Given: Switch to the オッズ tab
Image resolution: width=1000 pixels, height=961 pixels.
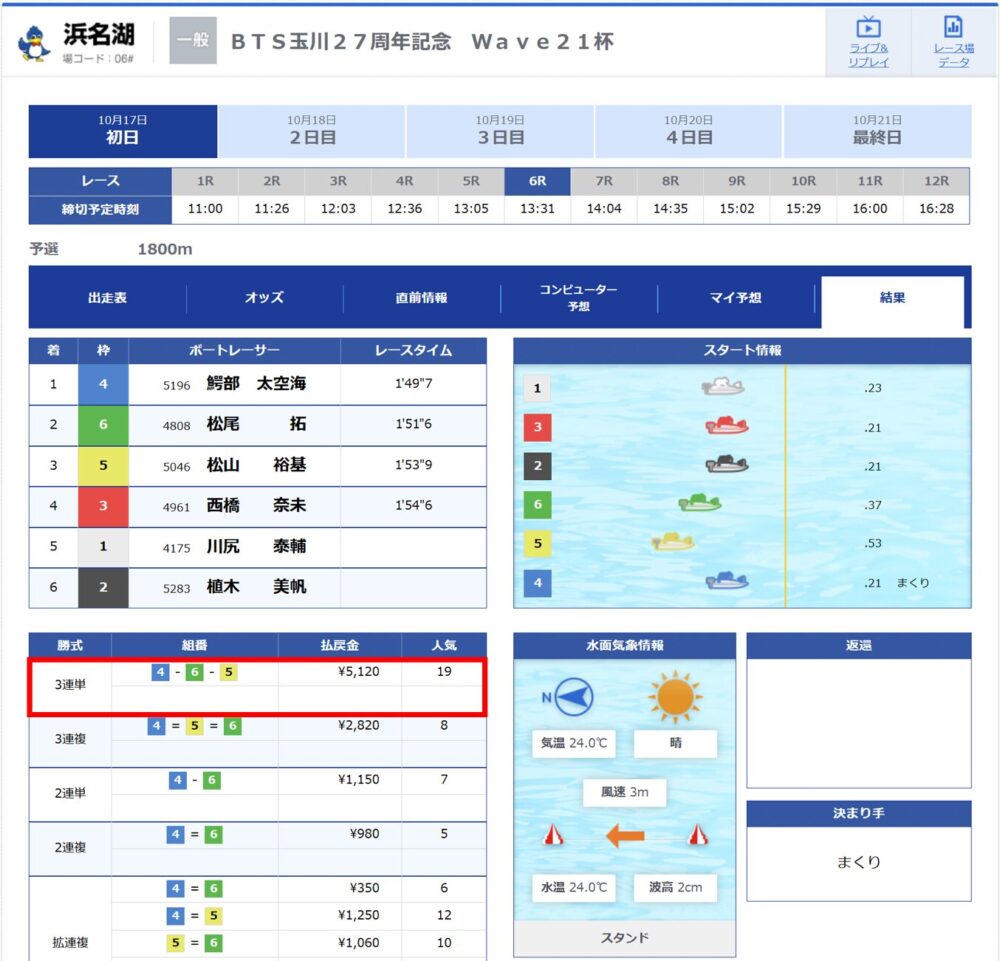Looking at the screenshot, I should coord(264,298).
